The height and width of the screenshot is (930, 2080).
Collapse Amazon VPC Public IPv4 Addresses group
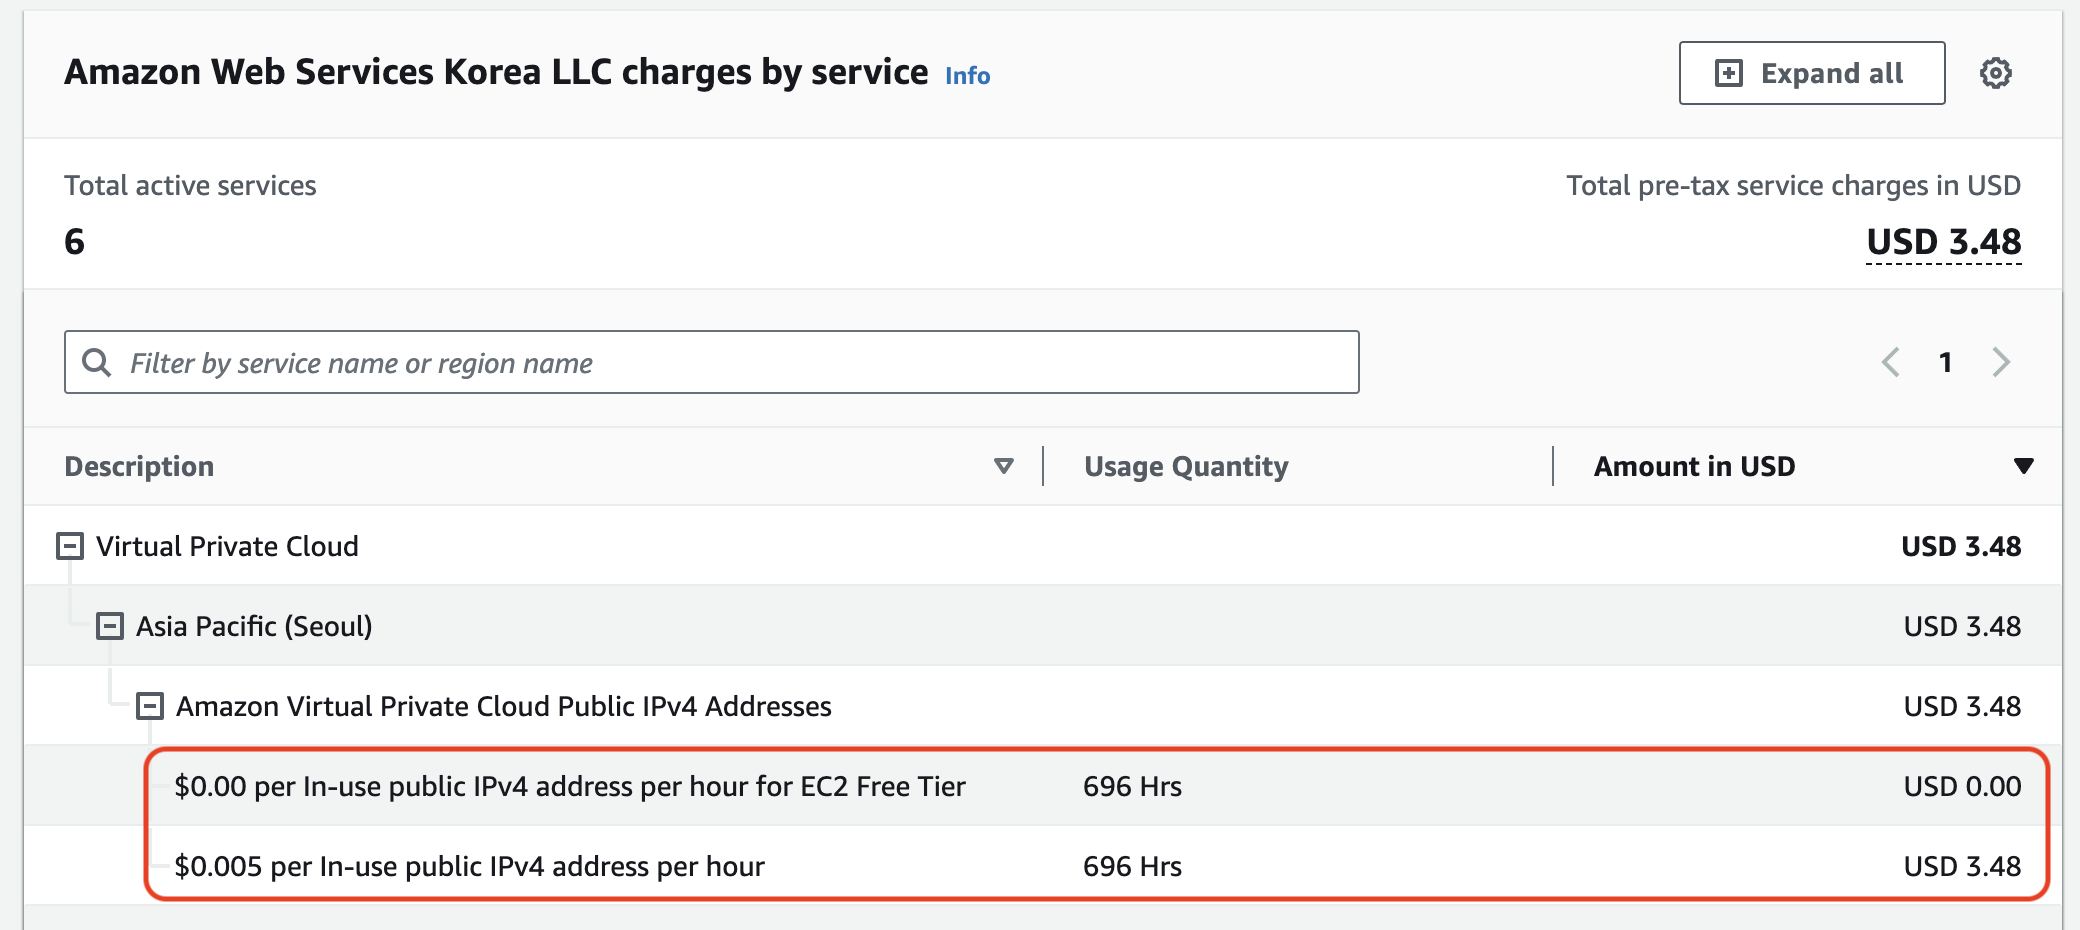pyautogui.click(x=150, y=706)
